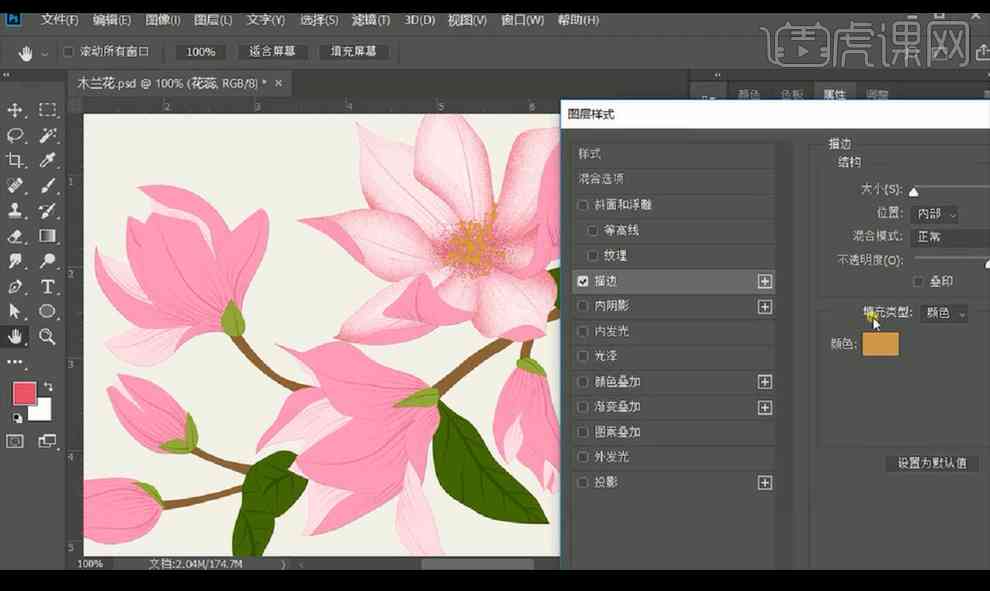Open the Image menu
Image resolution: width=990 pixels, height=591 pixels.
(x=162, y=20)
